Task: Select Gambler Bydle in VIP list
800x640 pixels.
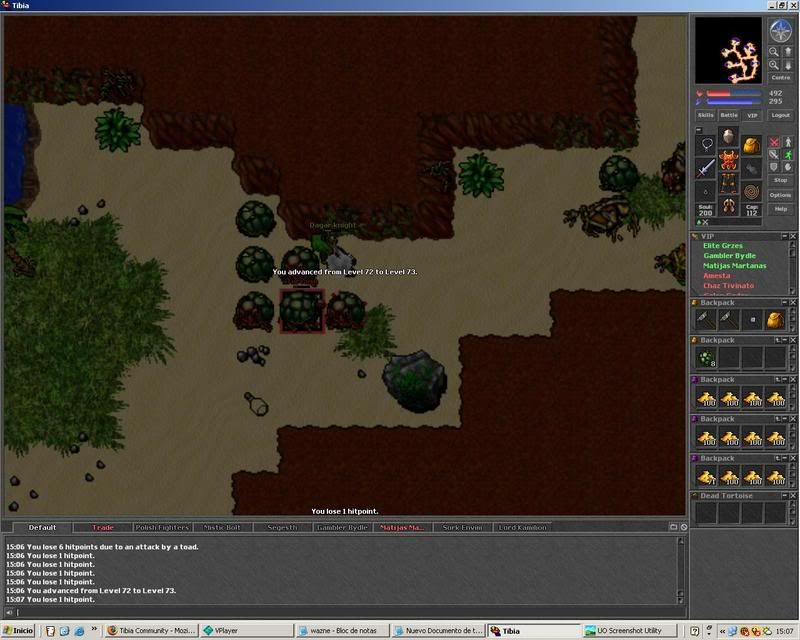Action: 730,256
